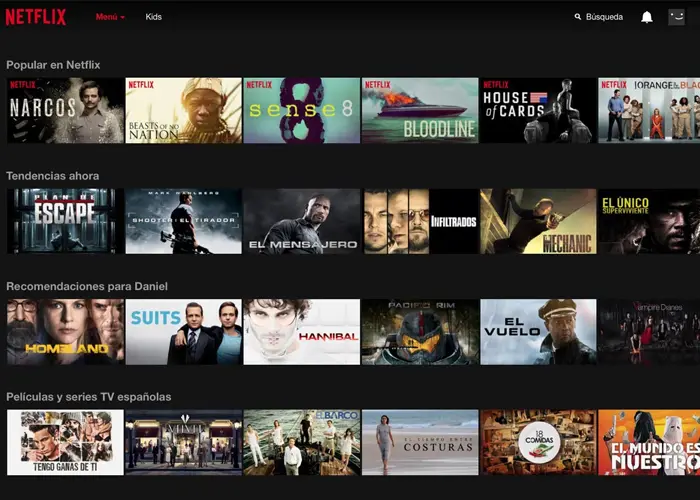Open Plan de Escape thumbnail
700x500 pixels.
(x=65, y=221)
